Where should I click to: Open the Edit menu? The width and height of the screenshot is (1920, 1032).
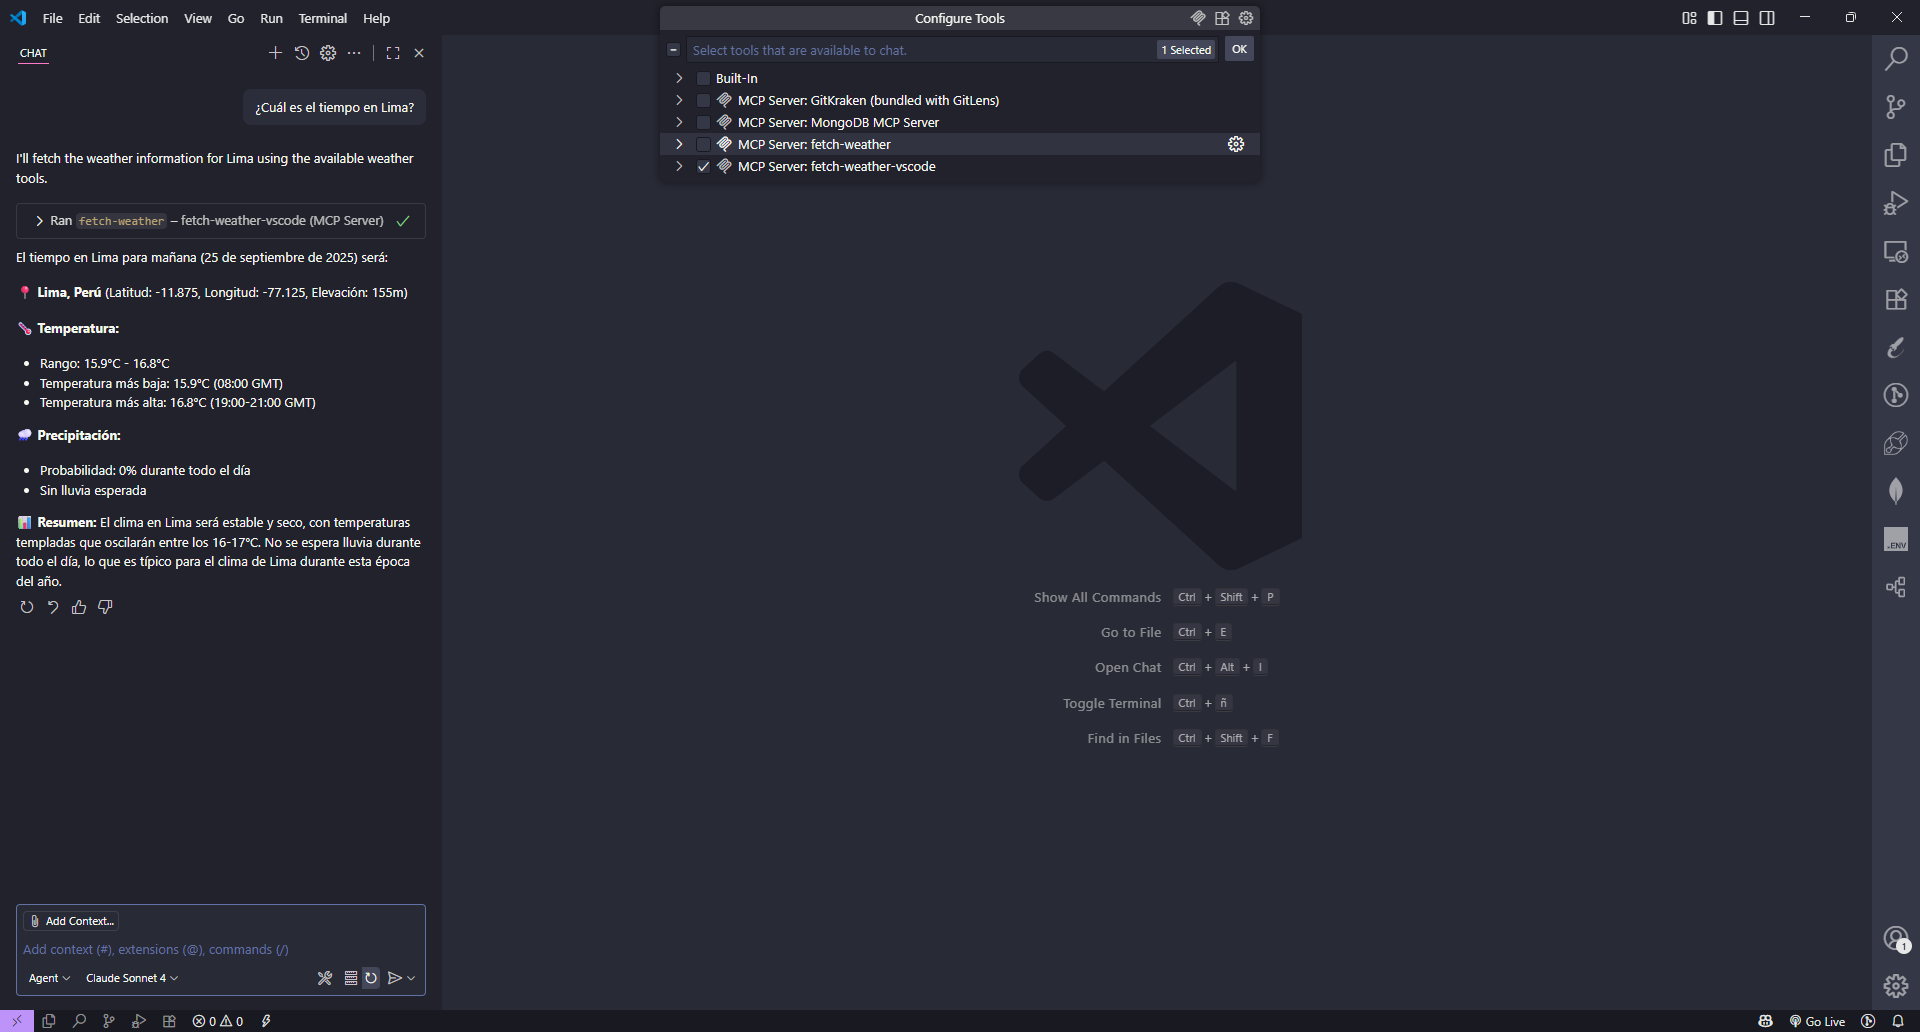[x=89, y=18]
